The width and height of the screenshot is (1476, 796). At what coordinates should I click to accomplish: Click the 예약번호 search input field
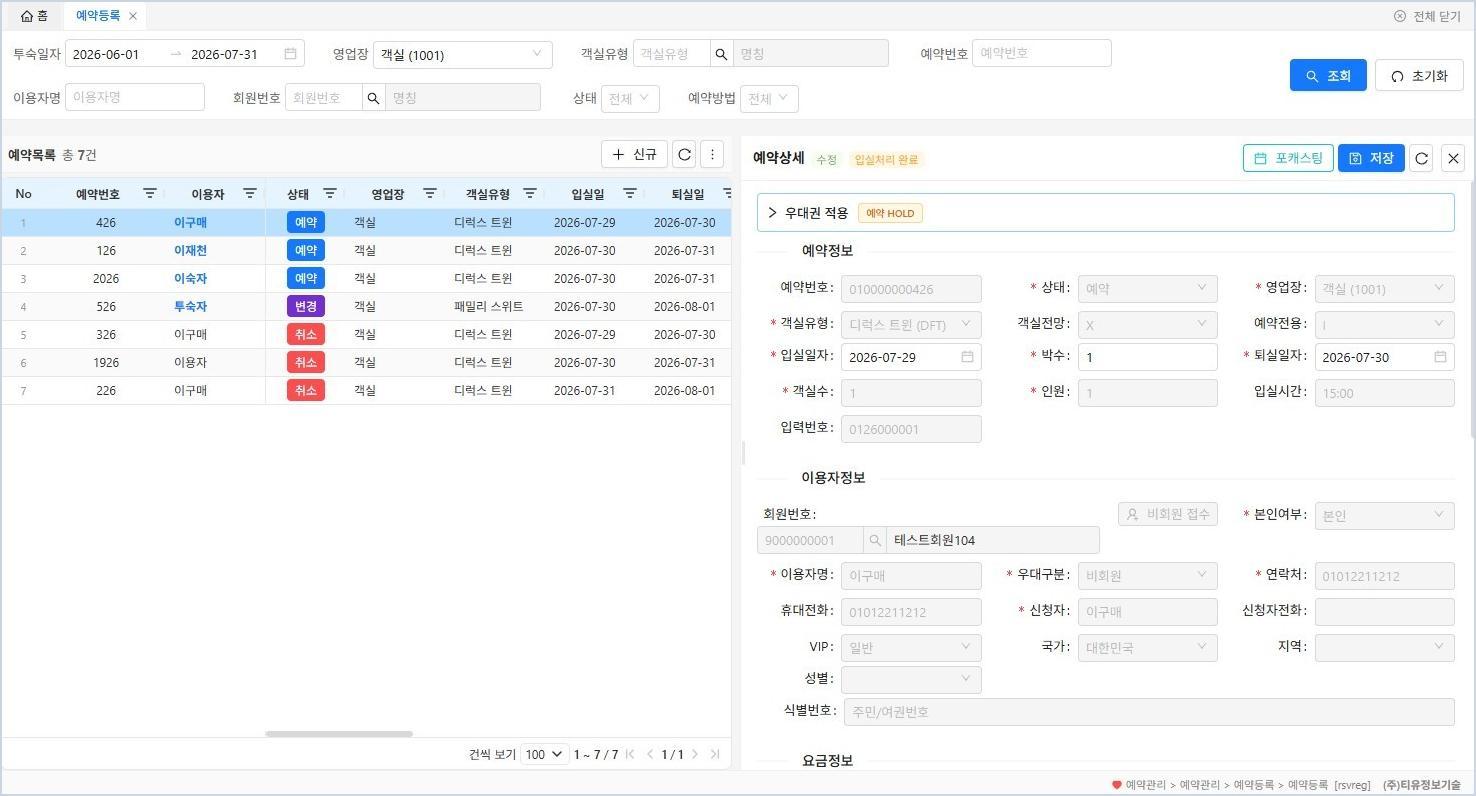pos(1042,53)
